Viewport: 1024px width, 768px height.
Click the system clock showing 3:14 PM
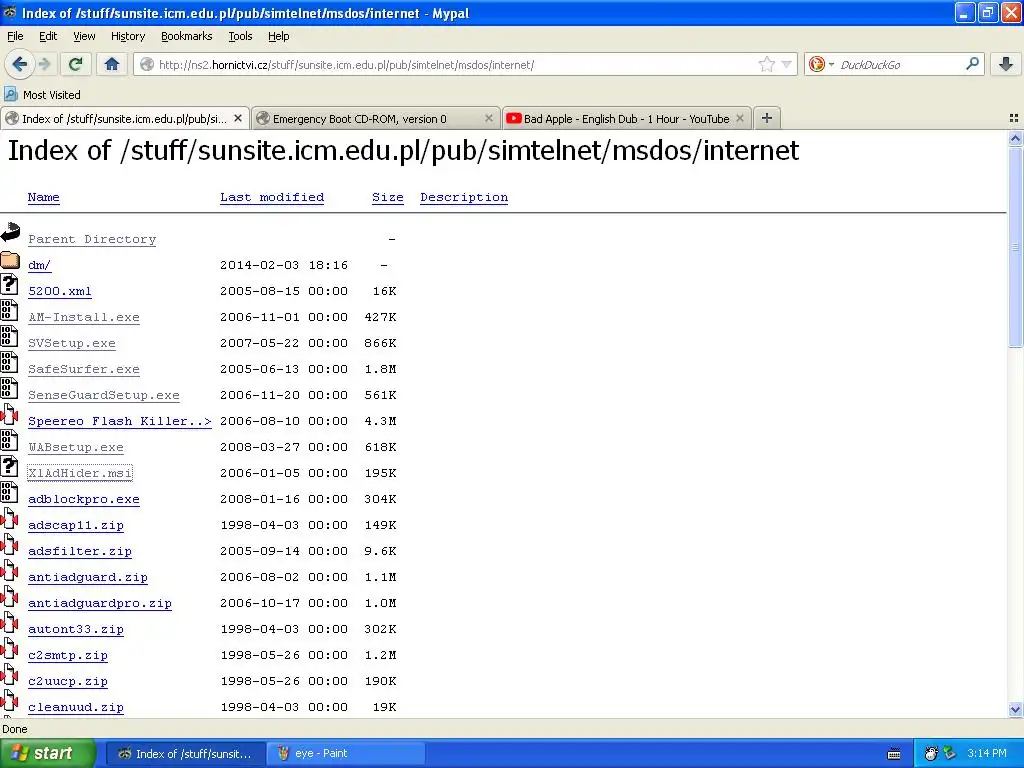987,753
